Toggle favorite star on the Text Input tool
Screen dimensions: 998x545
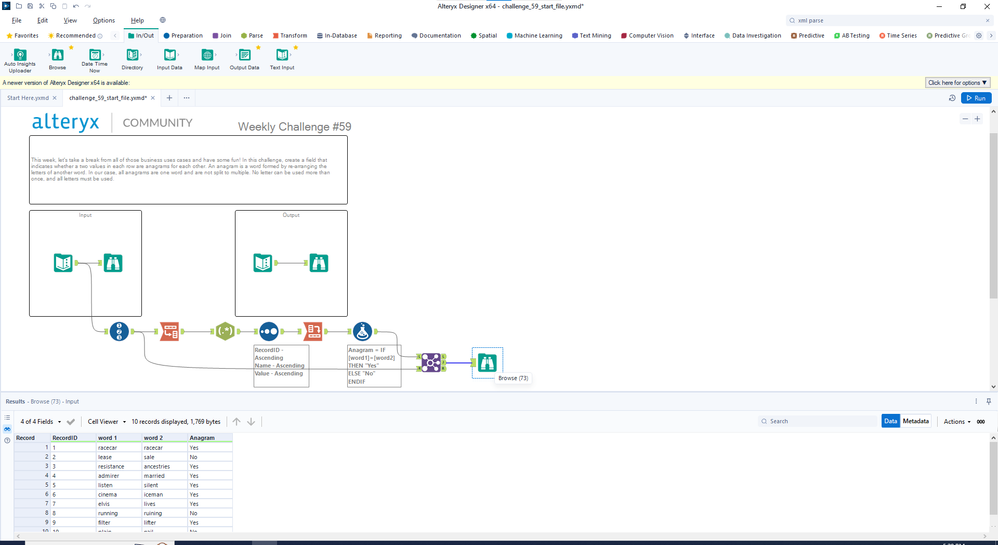tap(295, 48)
